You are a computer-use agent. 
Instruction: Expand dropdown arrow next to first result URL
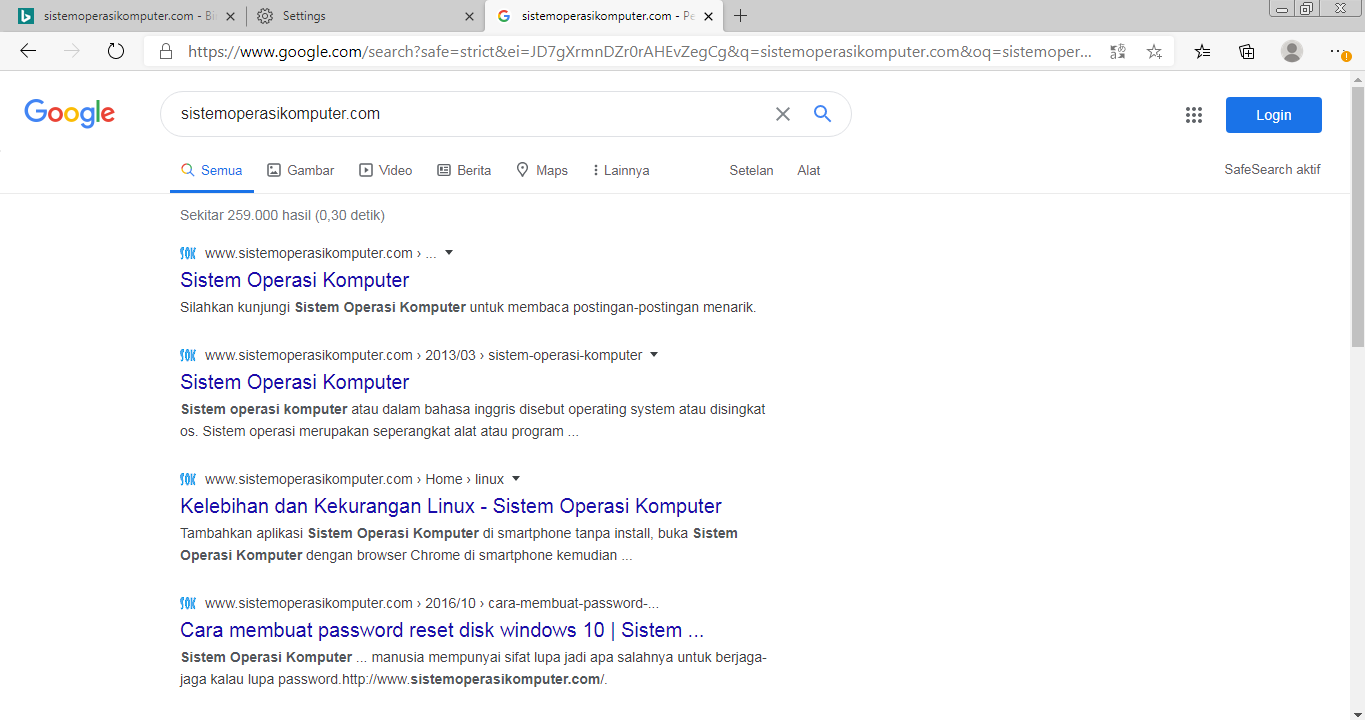click(449, 253)
